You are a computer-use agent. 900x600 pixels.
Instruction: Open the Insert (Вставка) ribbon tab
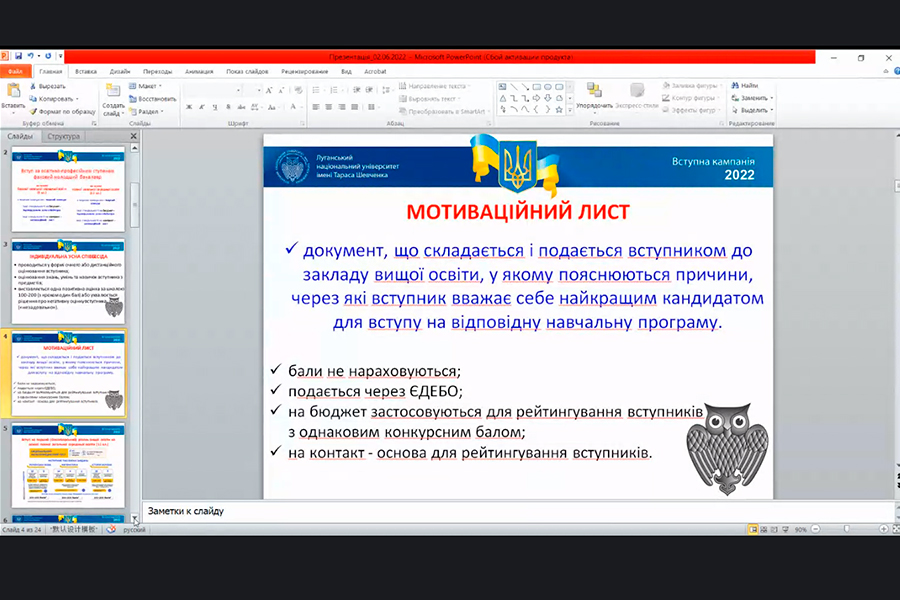86,71
